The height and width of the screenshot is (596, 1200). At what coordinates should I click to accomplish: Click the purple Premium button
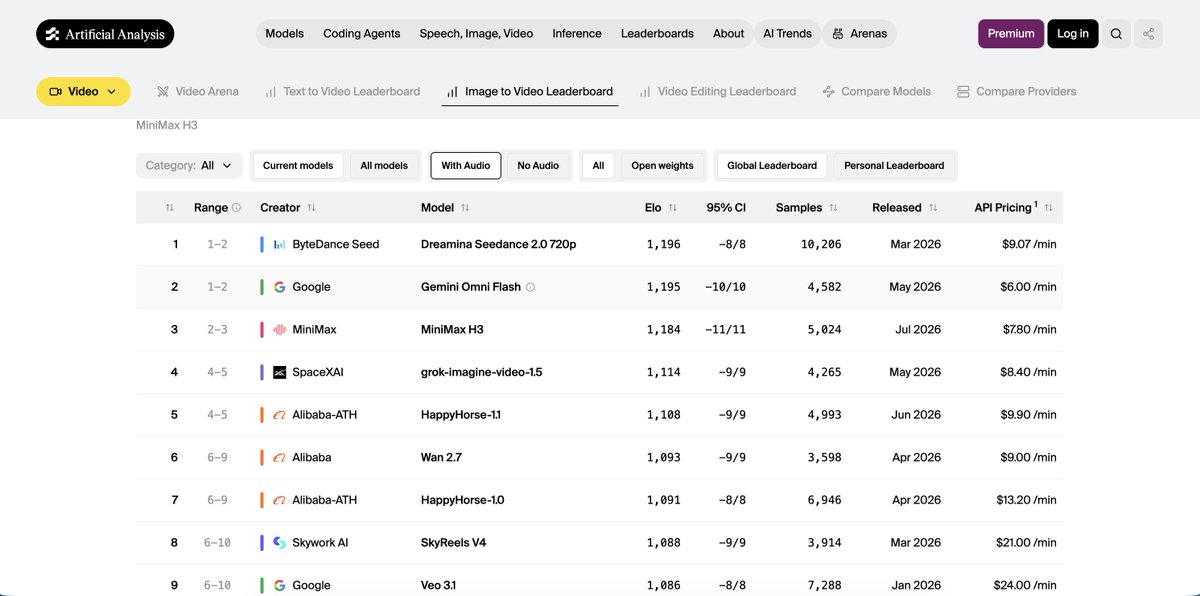(1011, 34)
